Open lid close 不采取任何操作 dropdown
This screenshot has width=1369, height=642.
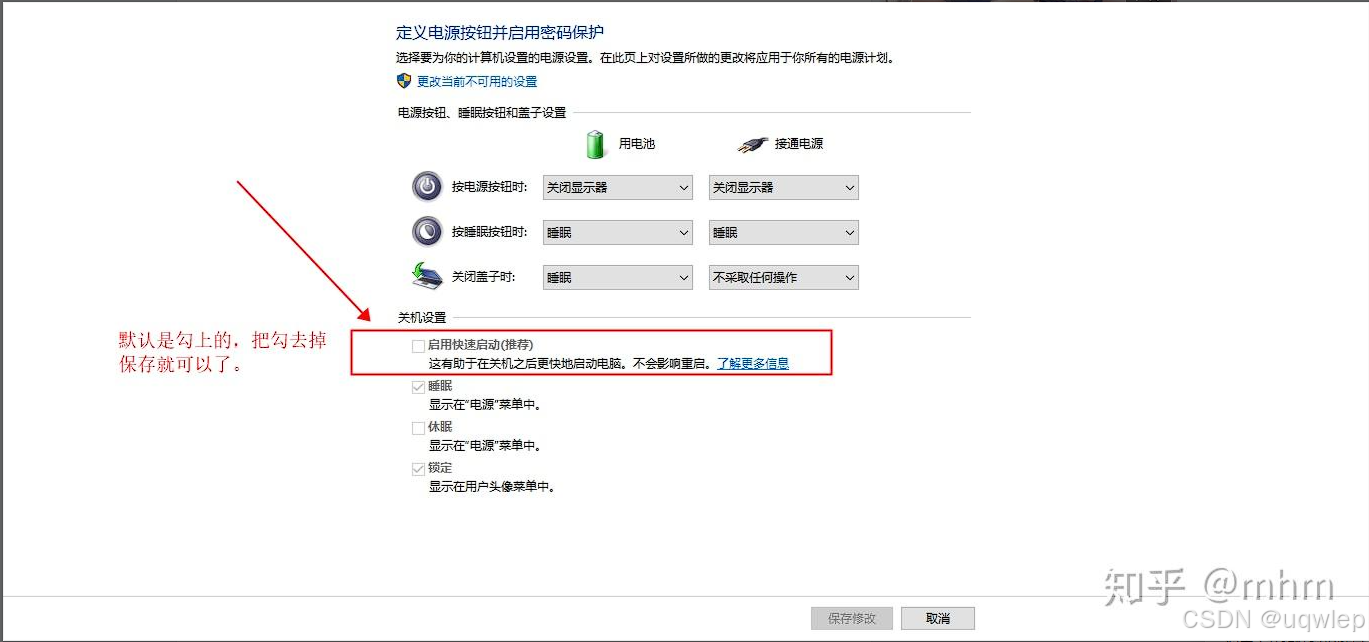click(784, 277)
